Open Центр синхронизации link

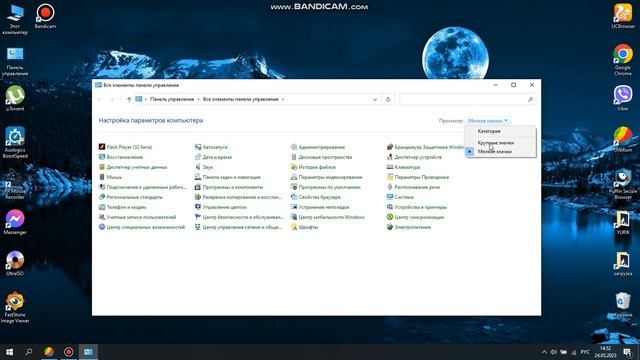point(416,217)
